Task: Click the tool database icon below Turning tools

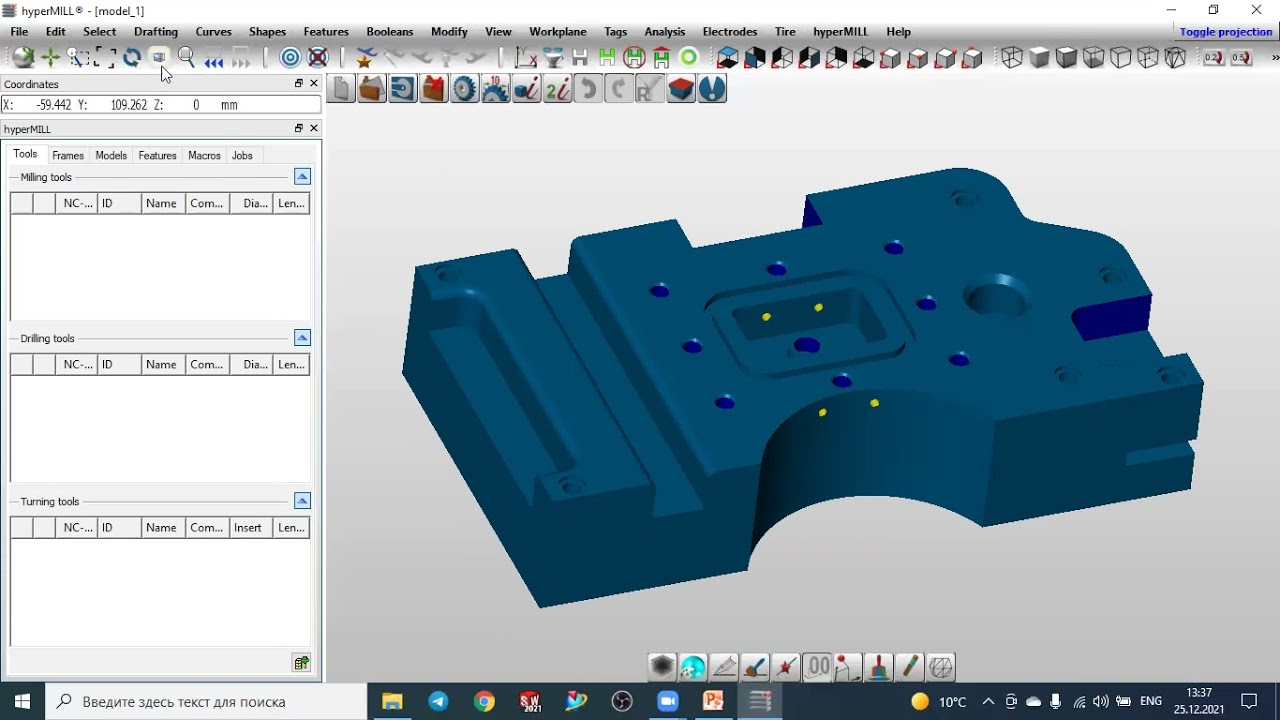Action: (x=301, y=663)
